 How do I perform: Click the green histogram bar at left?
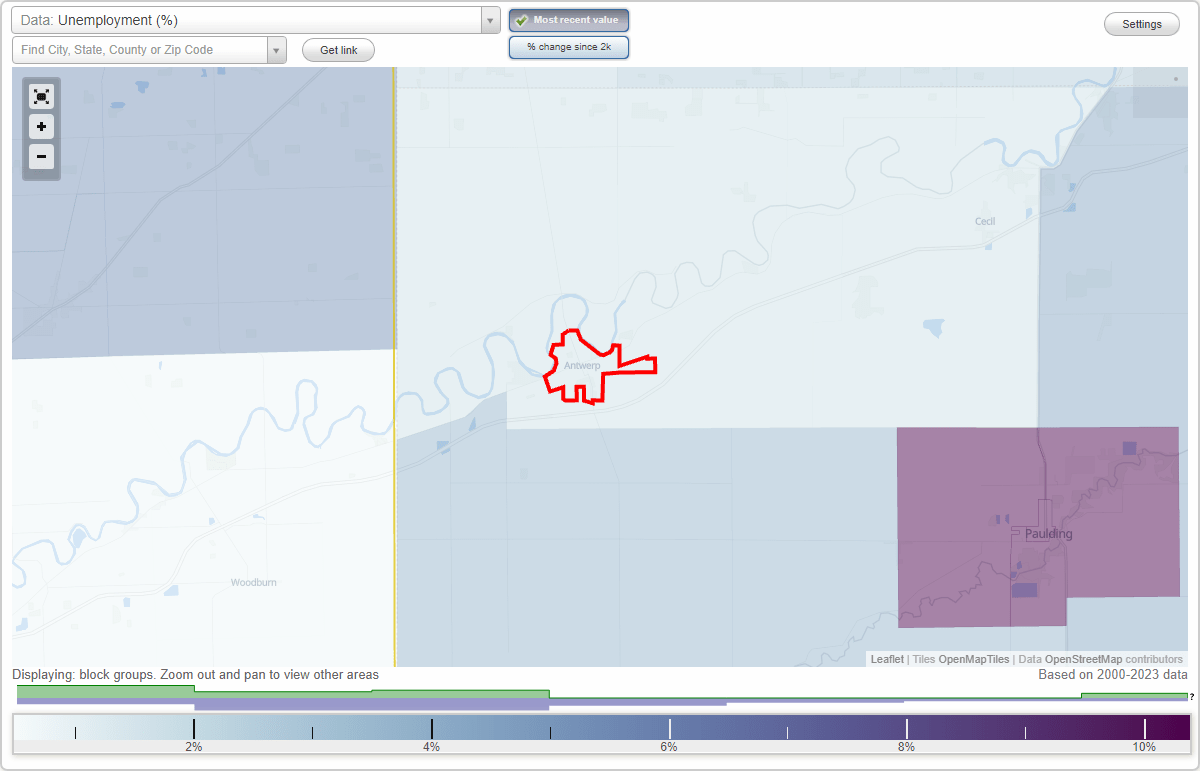pyautogui.click(x=105, y=691)
